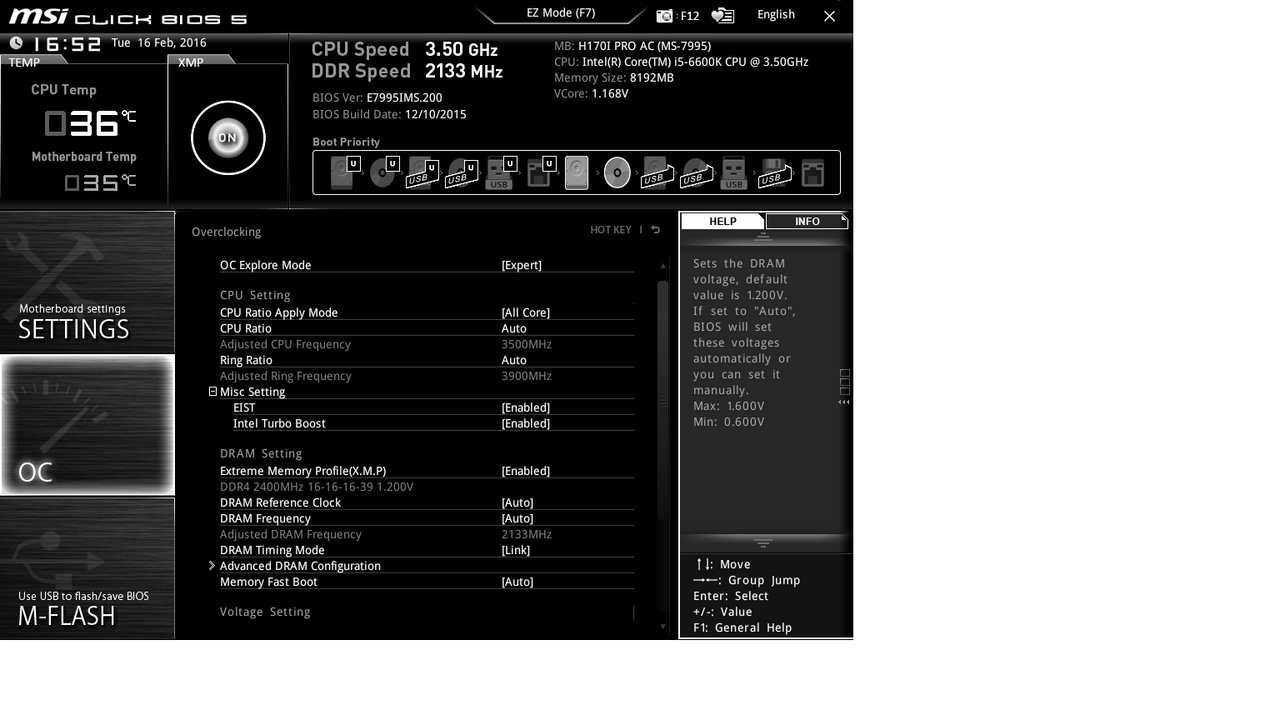Click the XMP panel label

click(x=190, y=62)
